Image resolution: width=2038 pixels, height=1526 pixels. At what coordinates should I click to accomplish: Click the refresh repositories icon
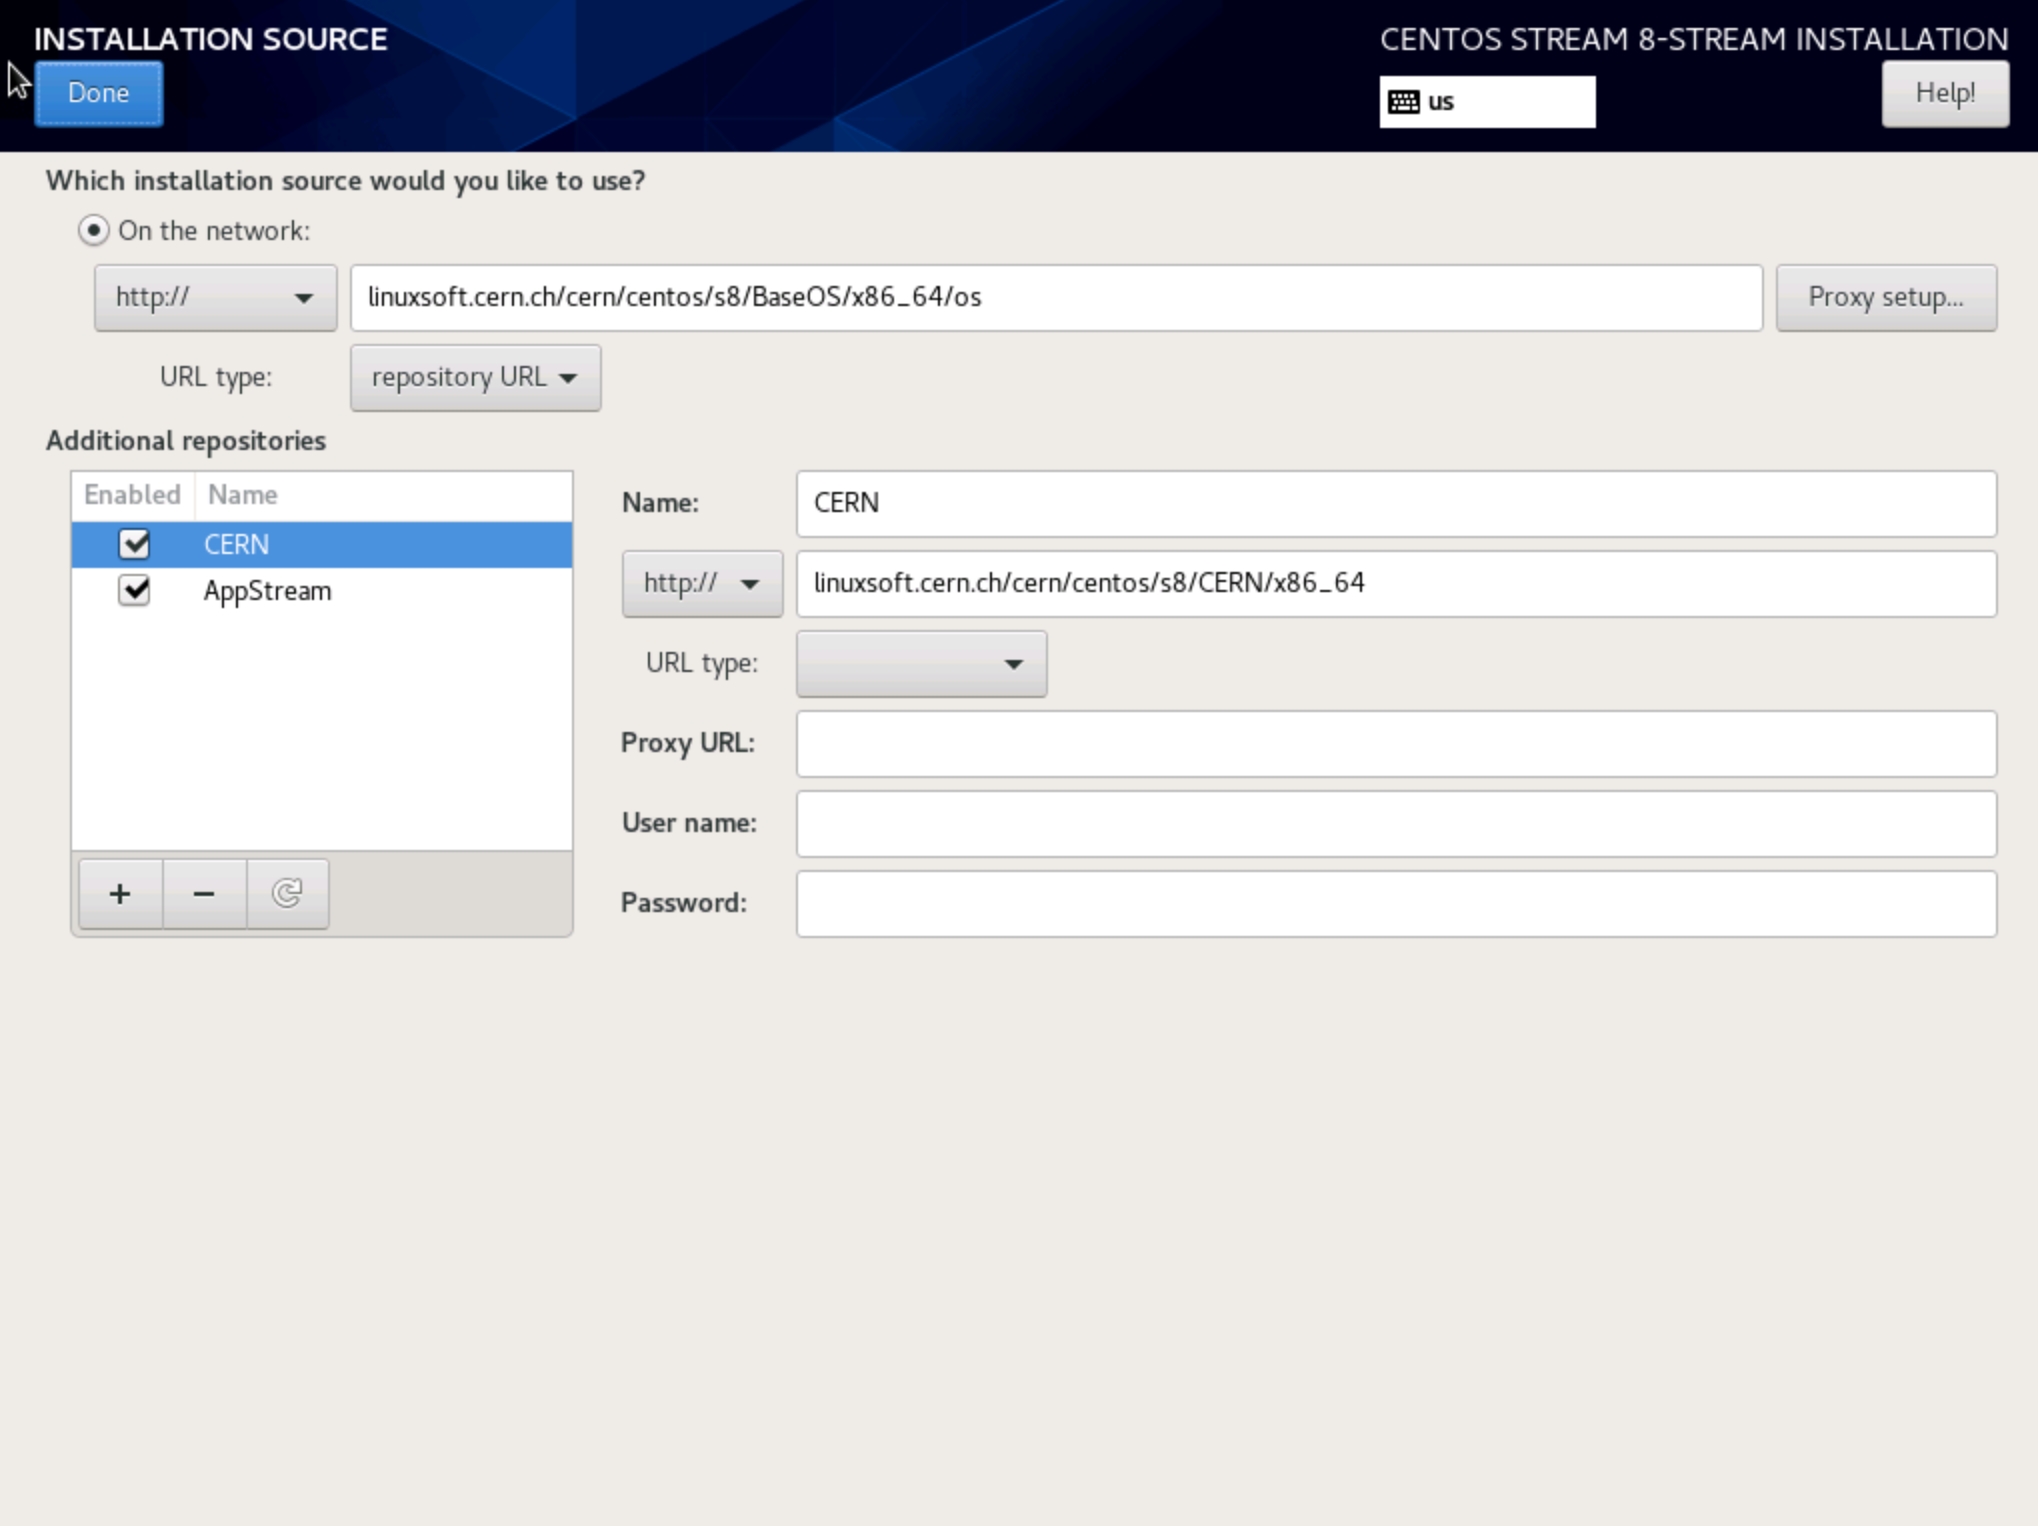coord(285,893)
